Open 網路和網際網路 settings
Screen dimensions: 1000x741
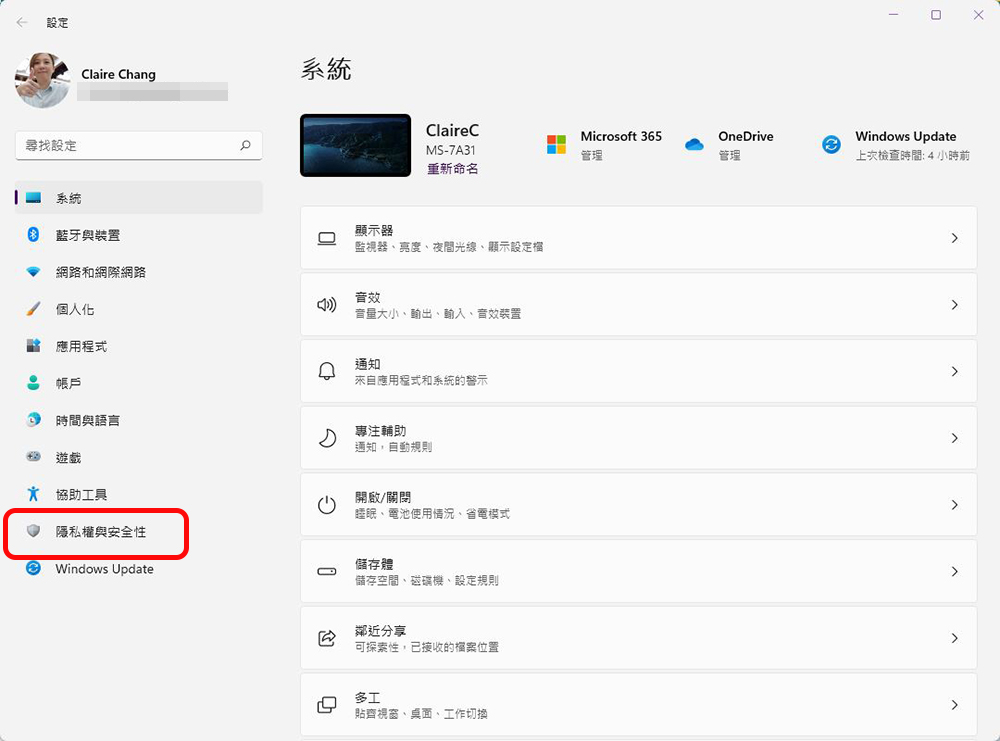pyautogui.click(x=138, y=272)
